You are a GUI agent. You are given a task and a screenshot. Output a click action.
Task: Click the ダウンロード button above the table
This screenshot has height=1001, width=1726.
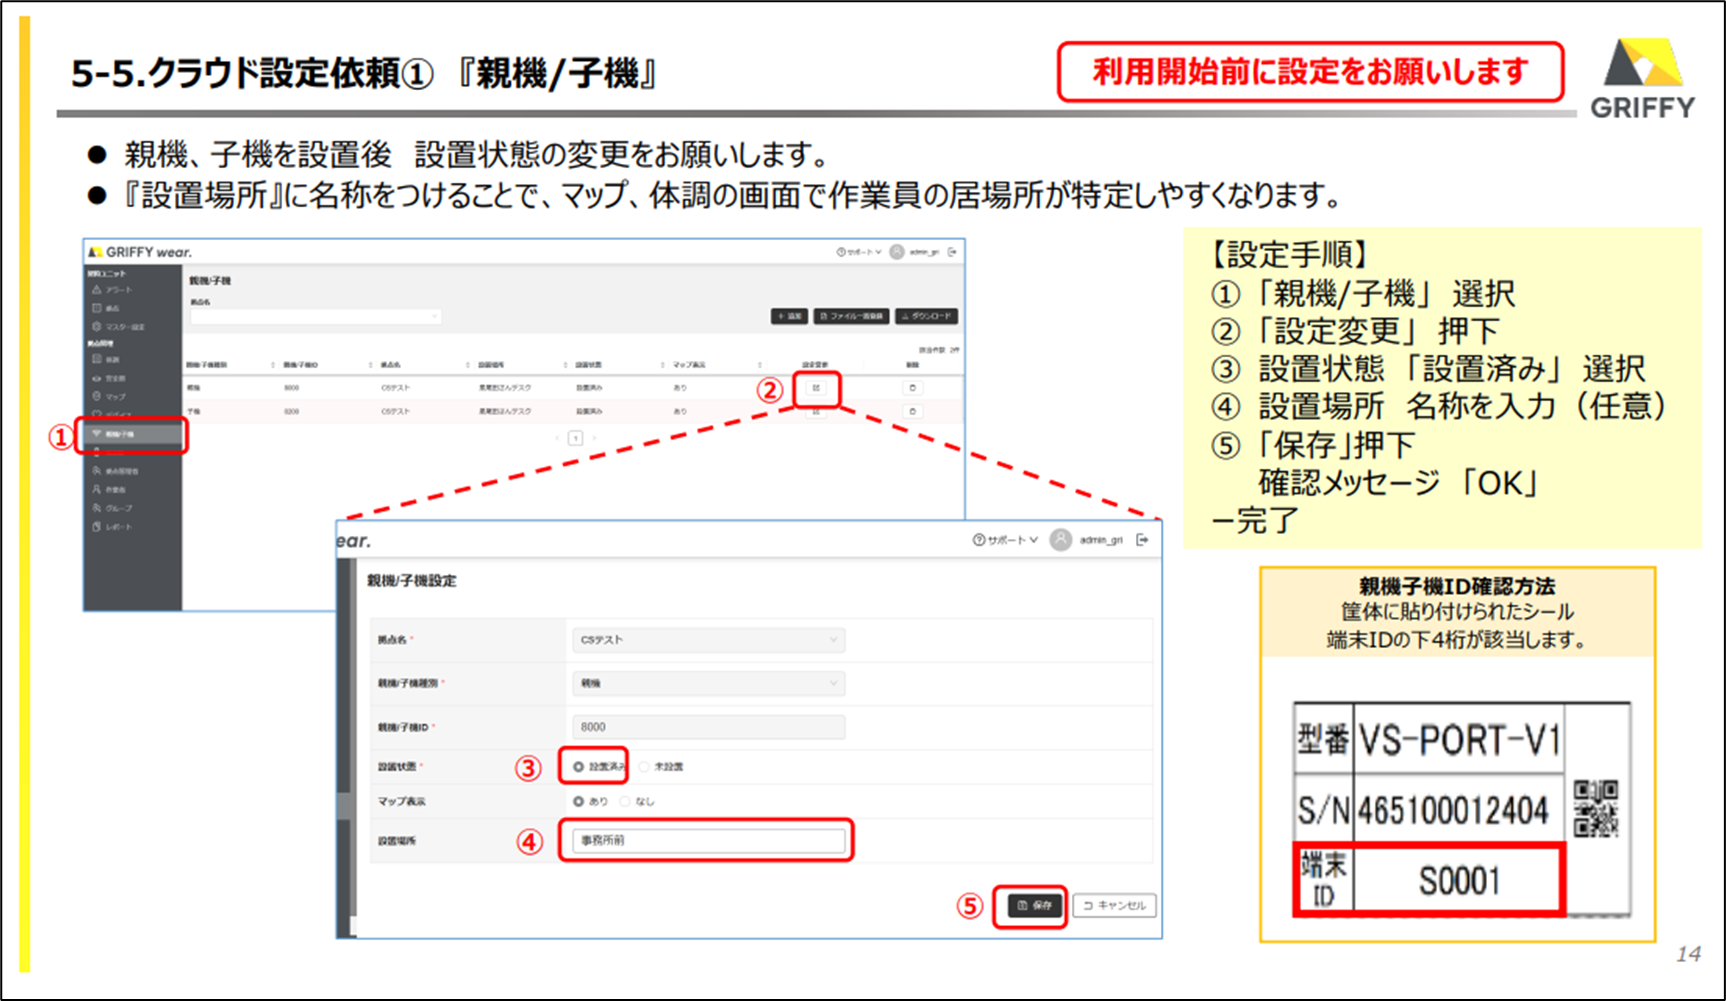coord(926,316)
